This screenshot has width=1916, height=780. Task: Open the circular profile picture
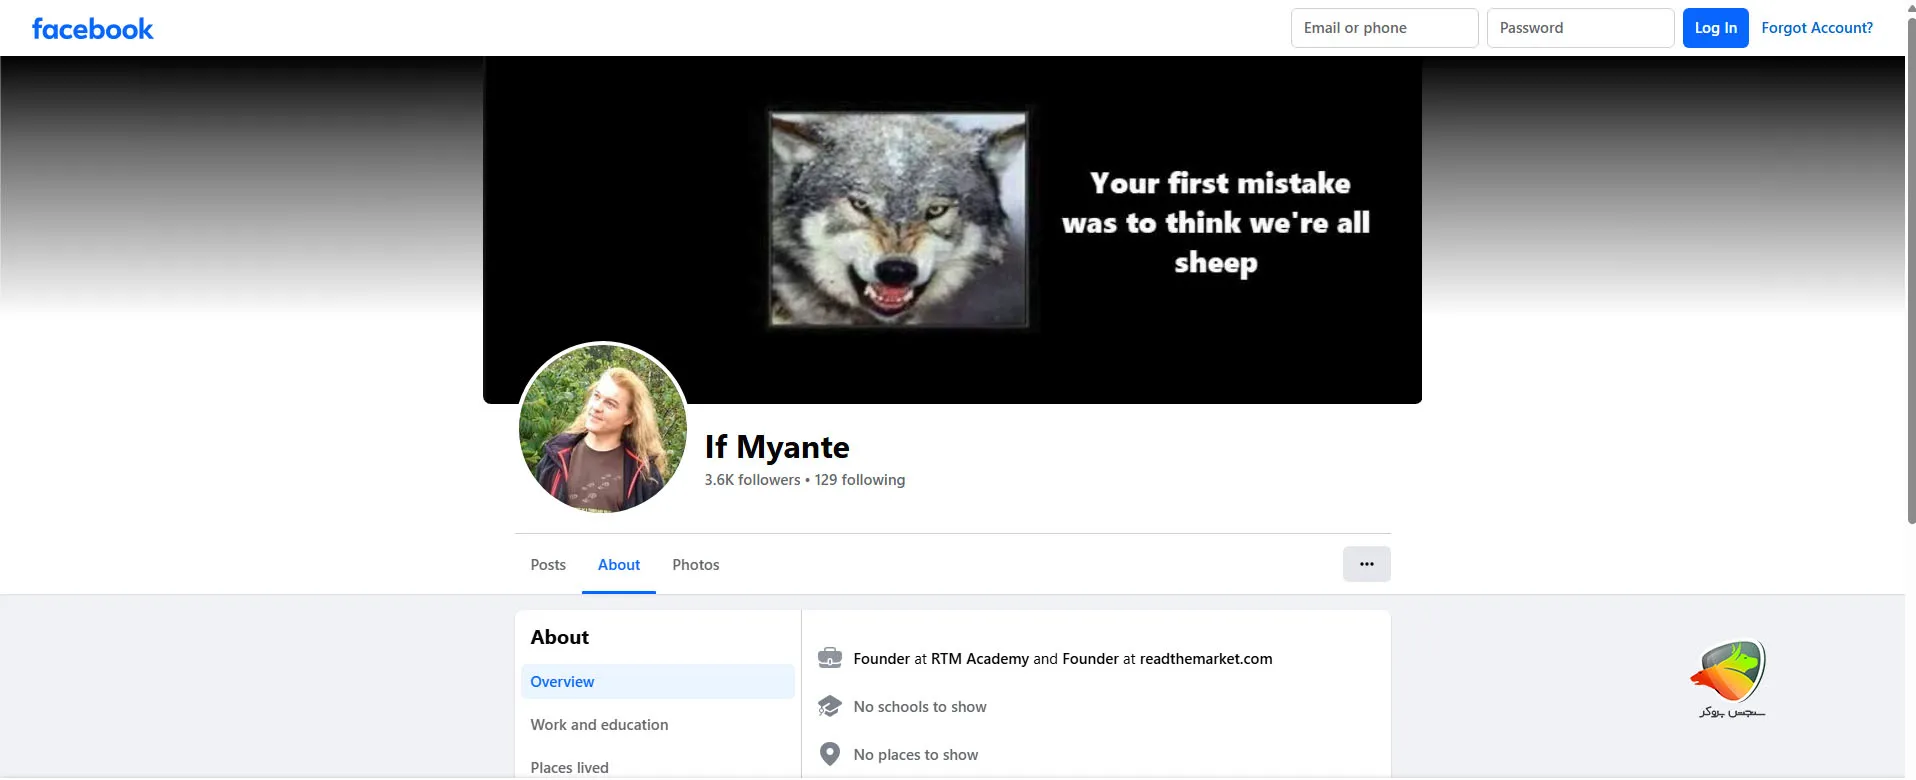602,428
